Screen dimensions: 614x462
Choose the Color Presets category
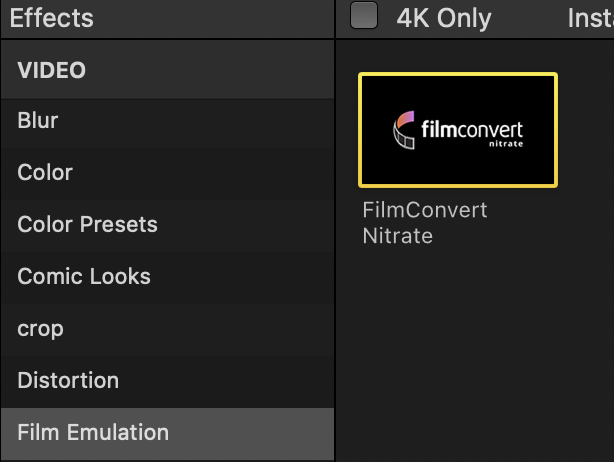coord(87,225)
